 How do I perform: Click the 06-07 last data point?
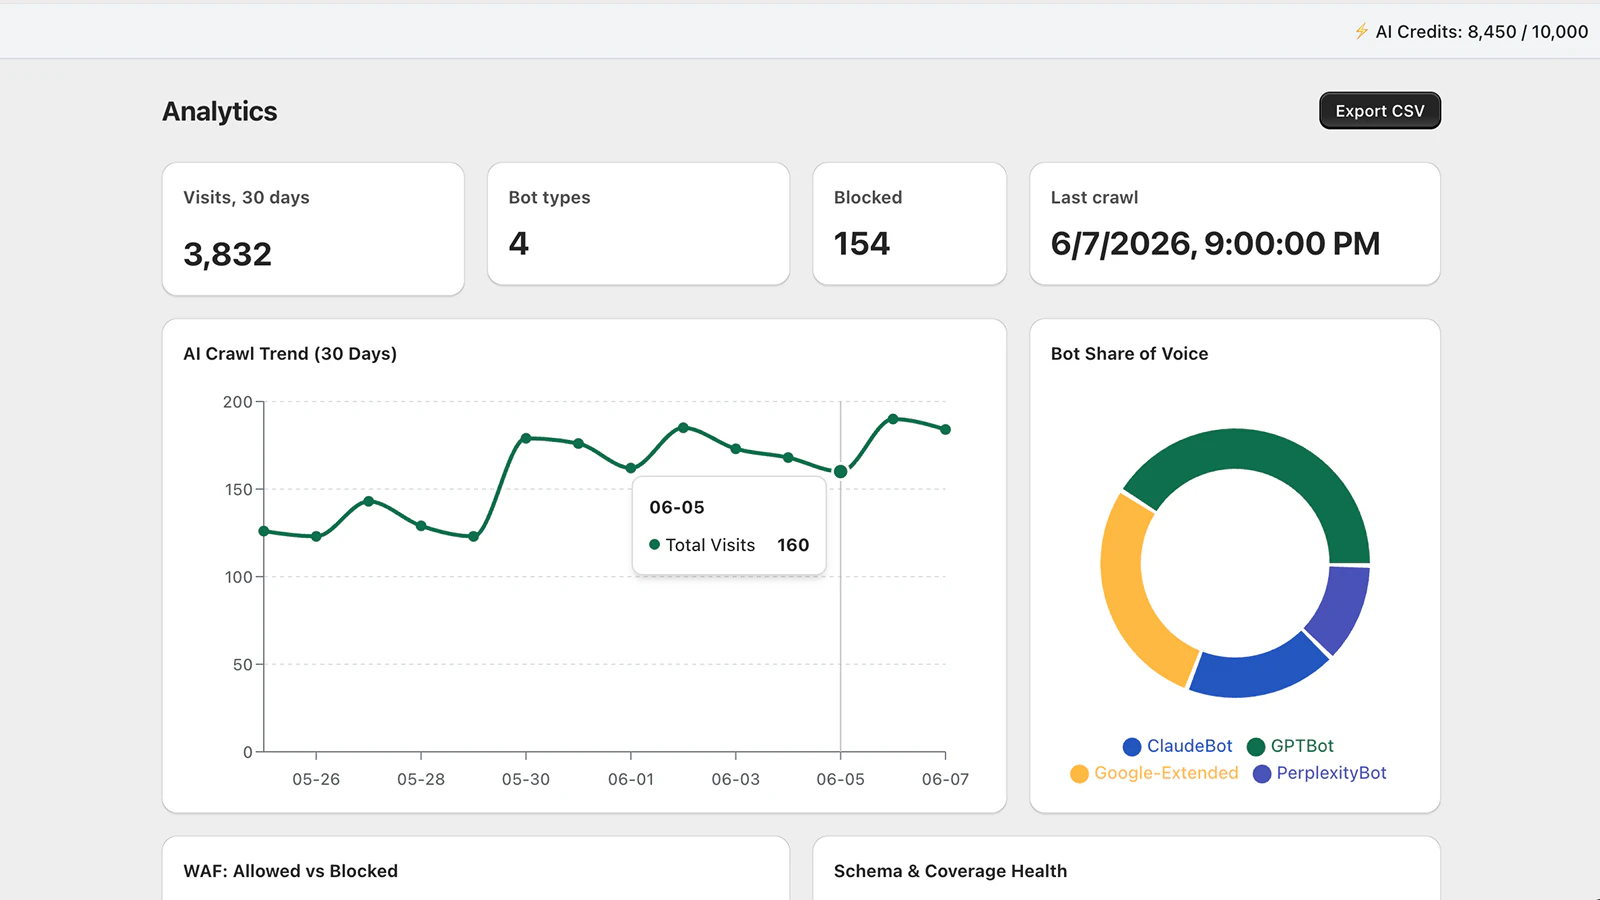[946, 429]
